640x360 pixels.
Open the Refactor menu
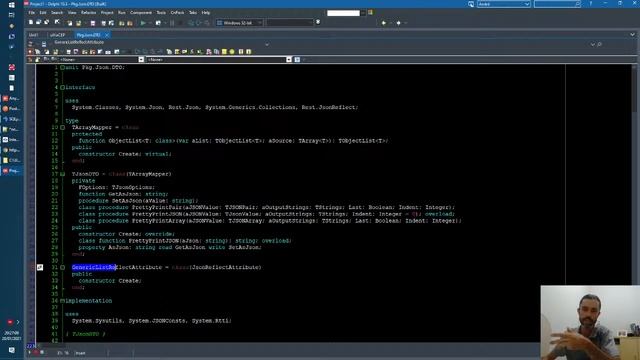click(88, 13)
